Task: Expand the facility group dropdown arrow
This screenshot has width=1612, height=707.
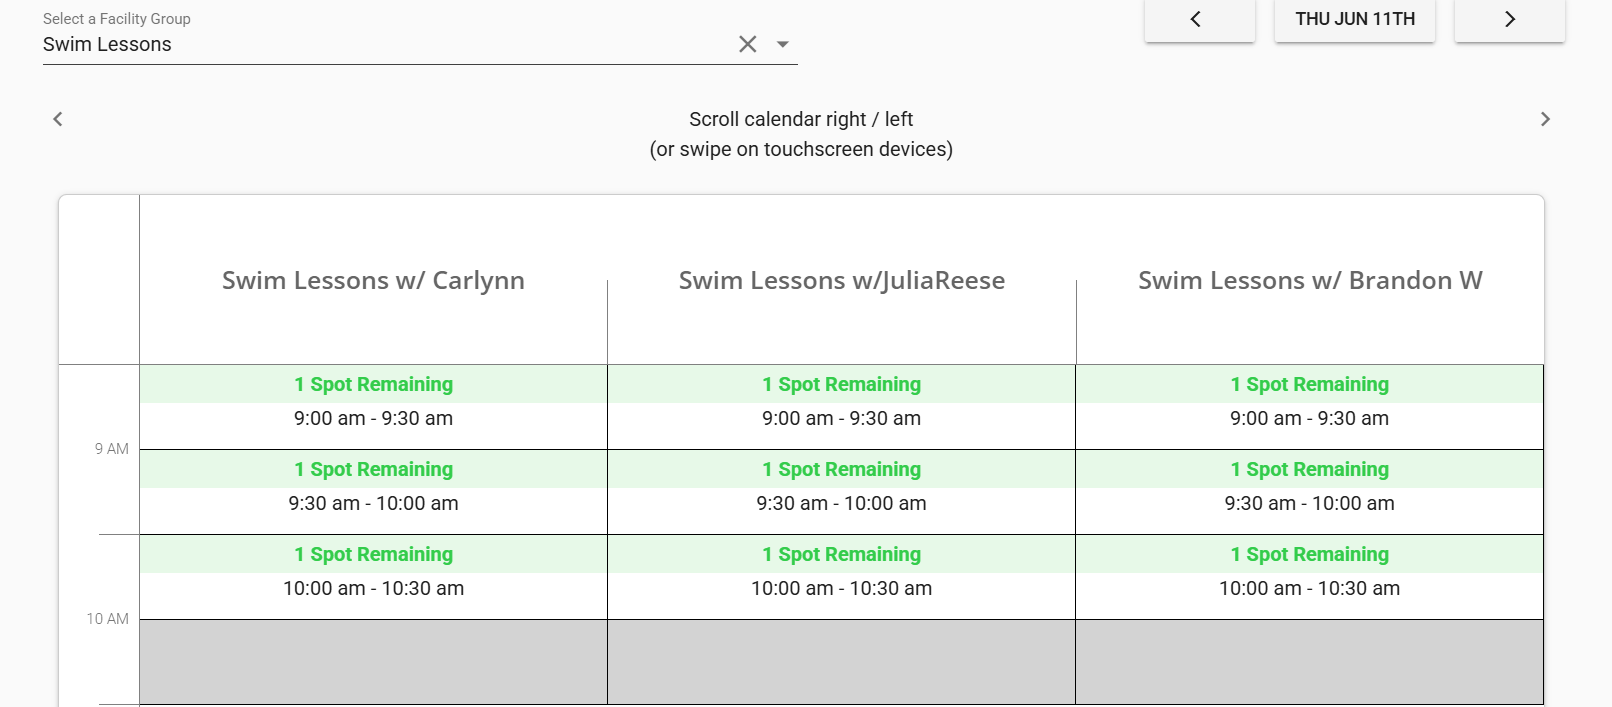Action: click(x=783, y=44)
